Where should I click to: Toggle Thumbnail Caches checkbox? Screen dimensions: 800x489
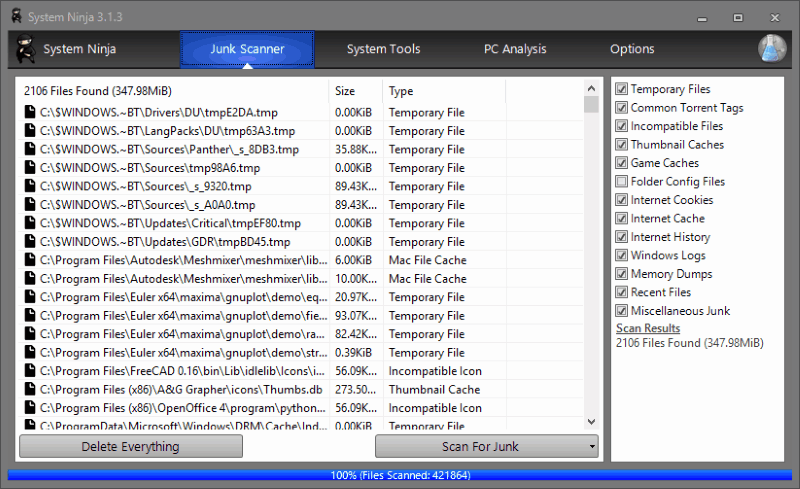pyautogui.click(x=621, y=144)
